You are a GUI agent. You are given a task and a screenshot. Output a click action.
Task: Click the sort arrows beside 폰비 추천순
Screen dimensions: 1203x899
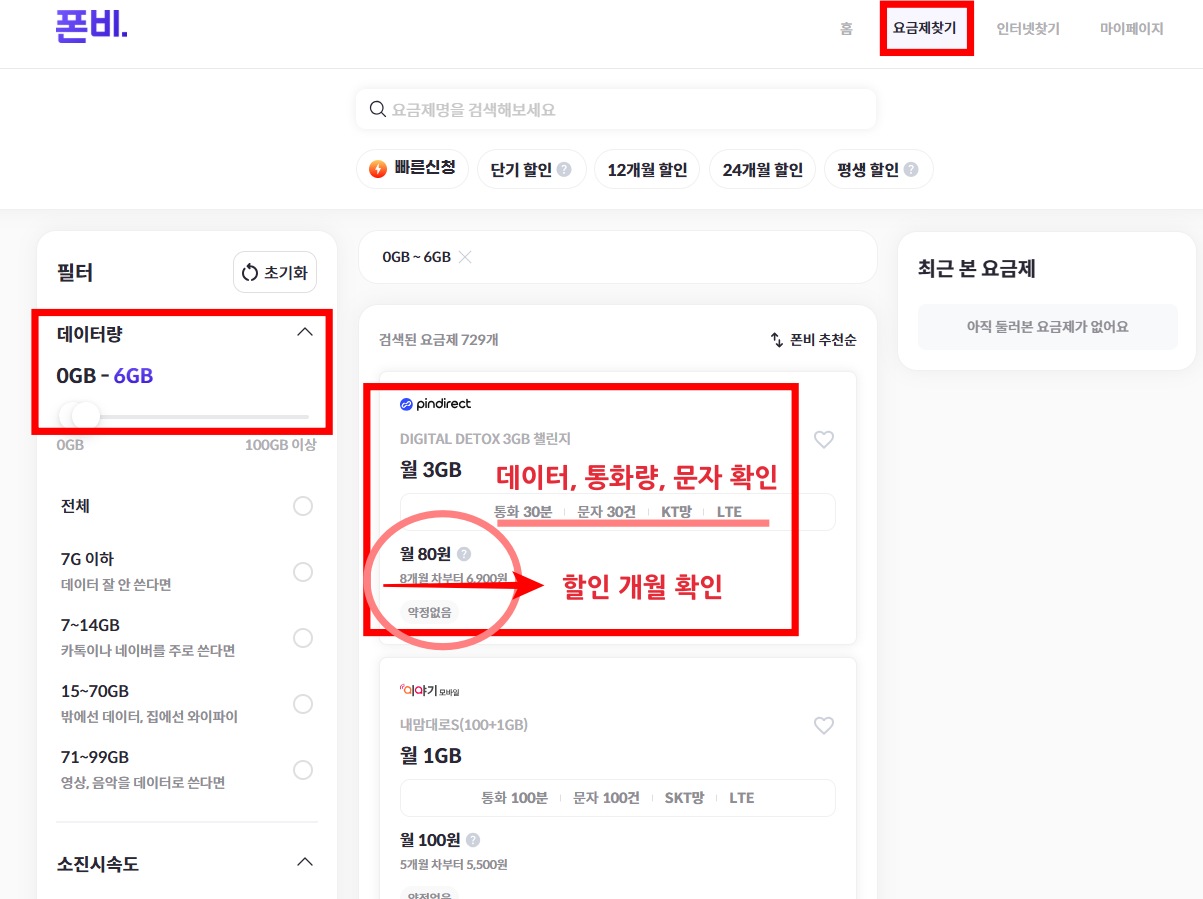coord(777,339)
